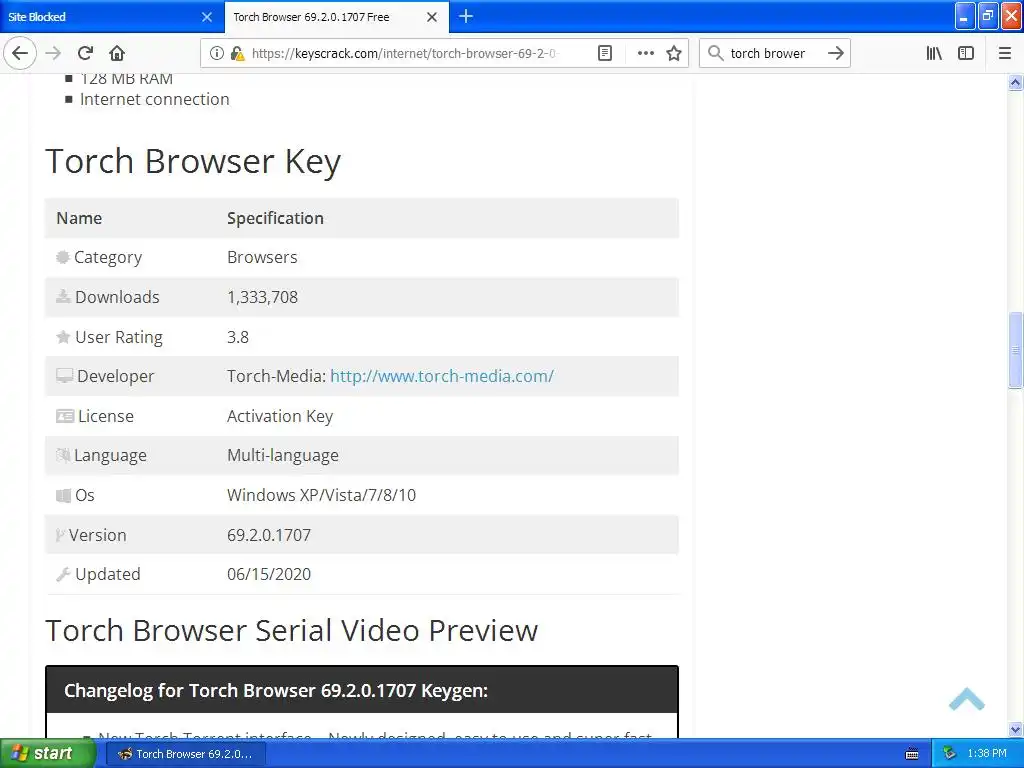Click 'Torch Browser Serial Video Preview' heading
The image size is (1024, 768).
[291, 630]
